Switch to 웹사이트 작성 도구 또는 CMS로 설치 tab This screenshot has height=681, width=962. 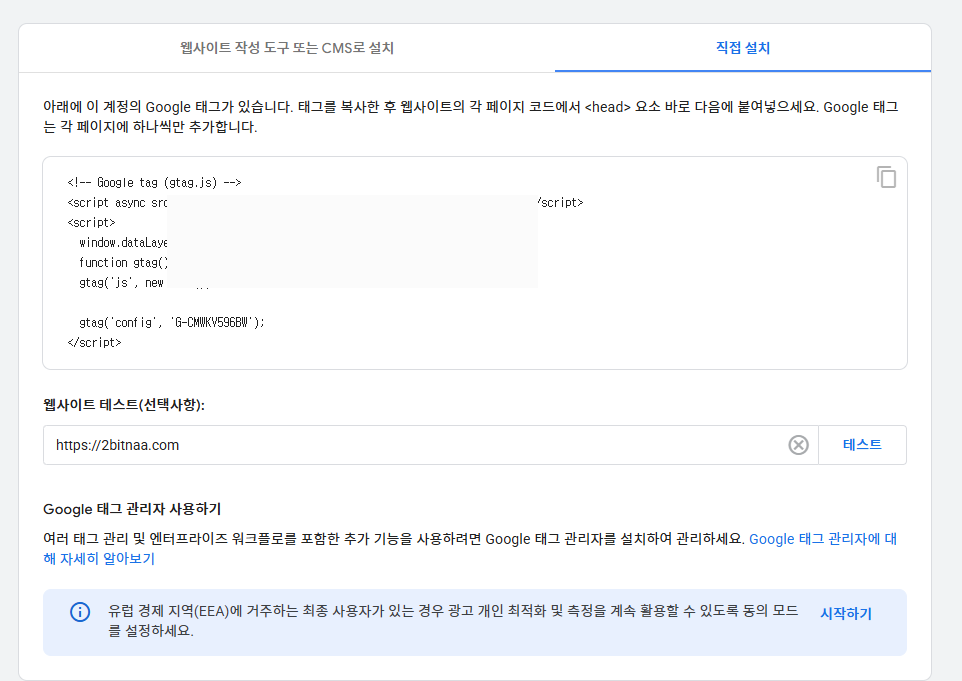[x=287, y=48]
